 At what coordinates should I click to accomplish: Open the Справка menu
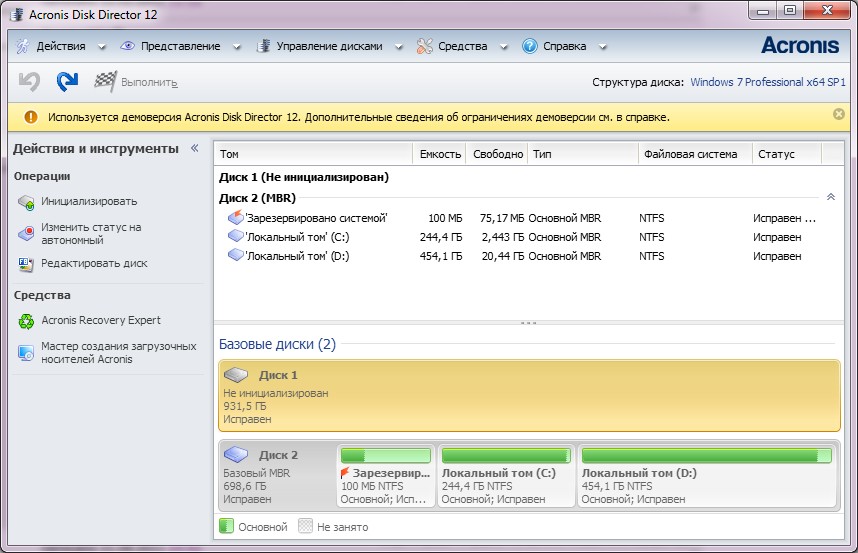click(x=565, y=46)
